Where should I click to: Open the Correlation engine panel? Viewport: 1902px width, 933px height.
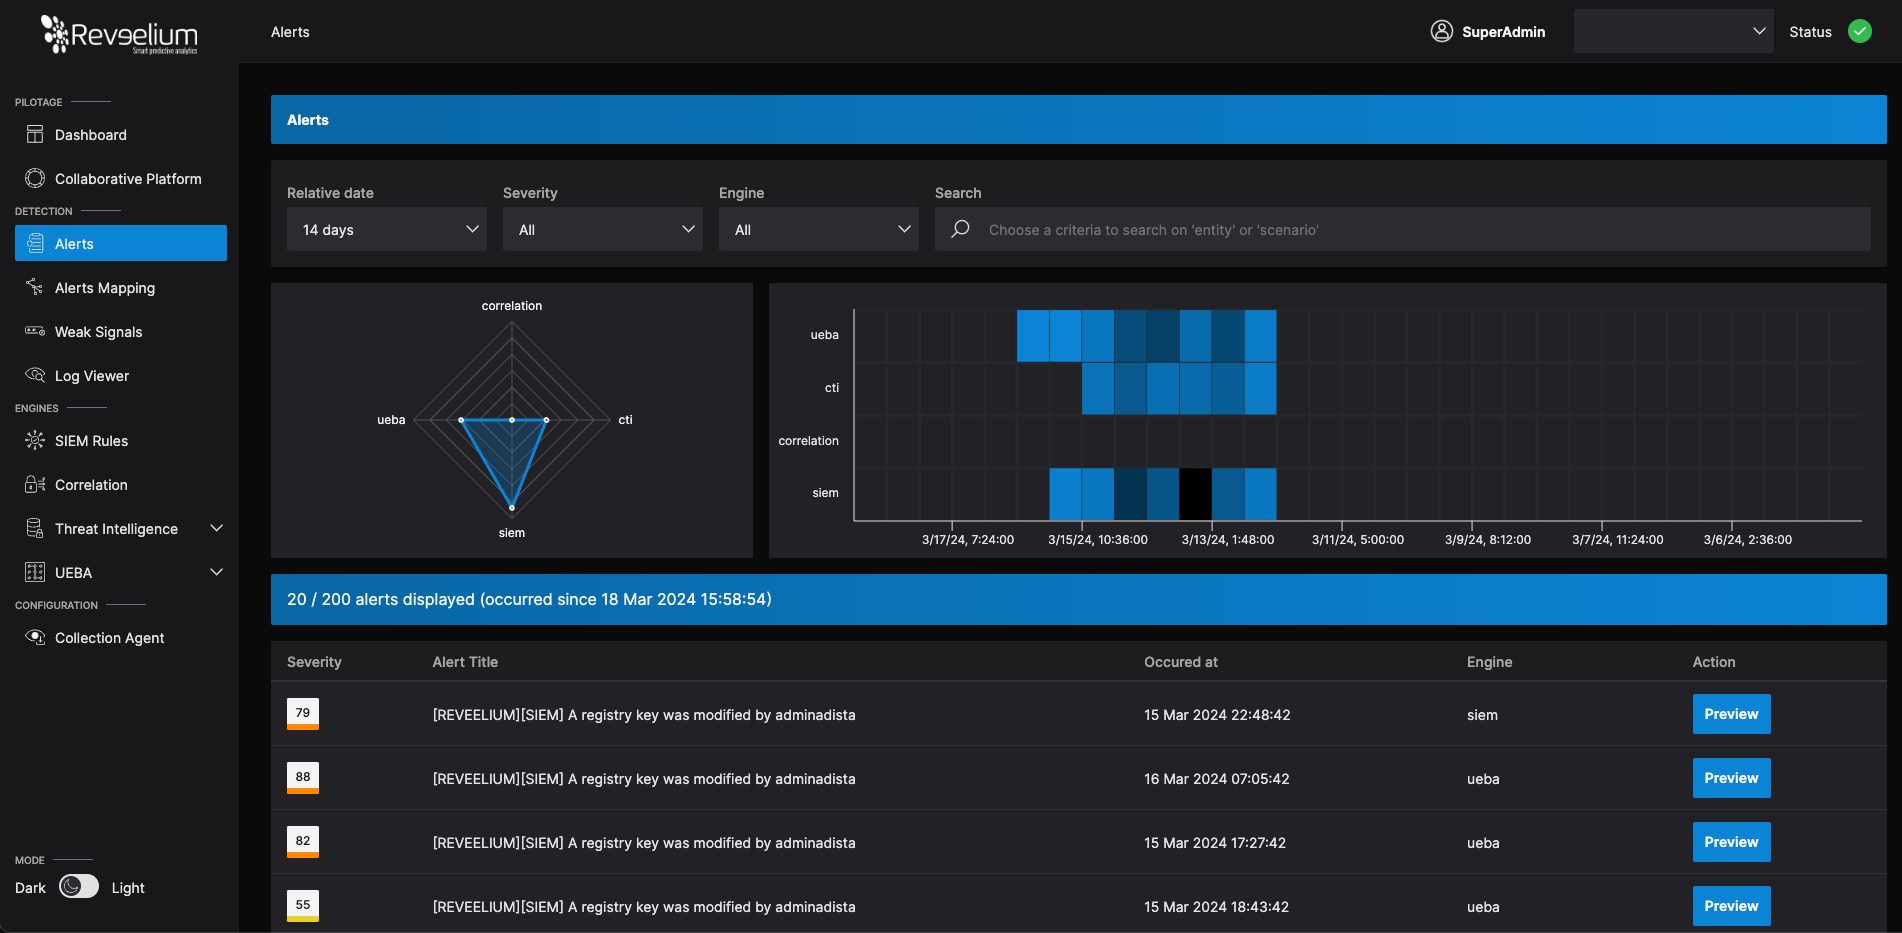[x=91, y=484]
